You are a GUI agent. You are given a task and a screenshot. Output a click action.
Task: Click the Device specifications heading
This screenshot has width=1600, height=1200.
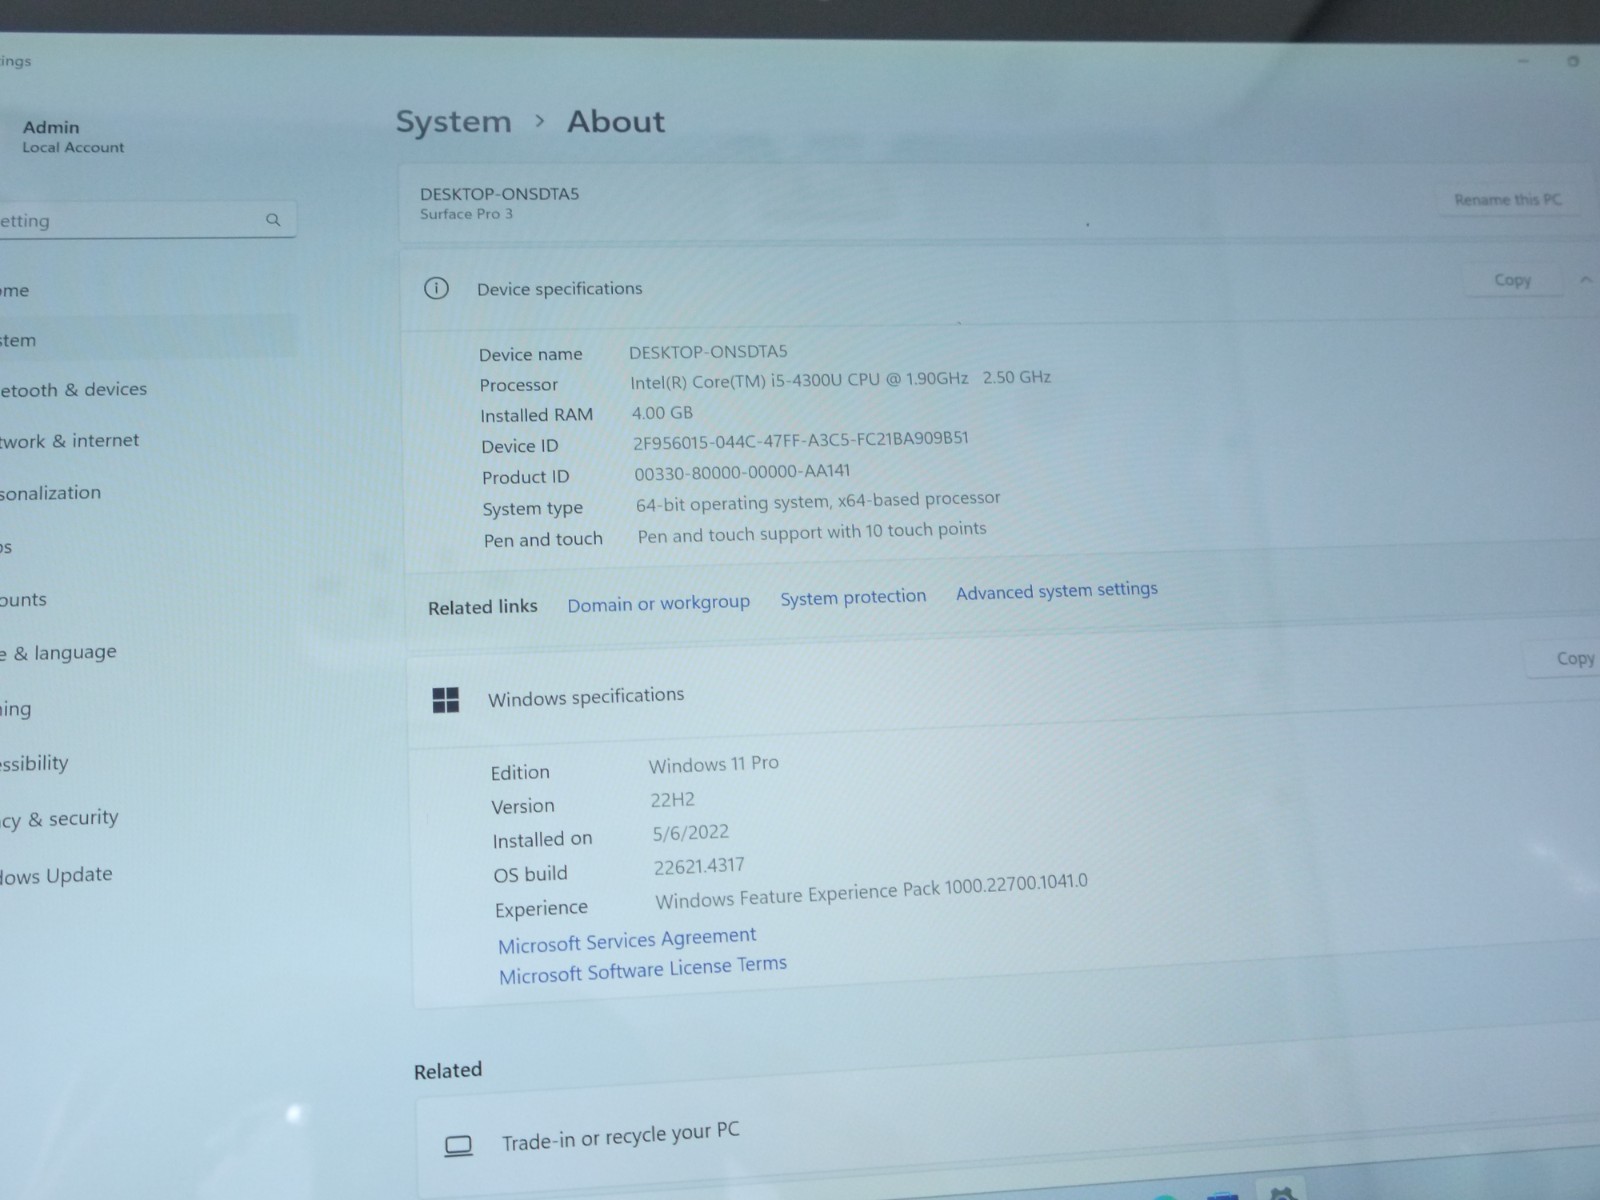pos(559,288)
